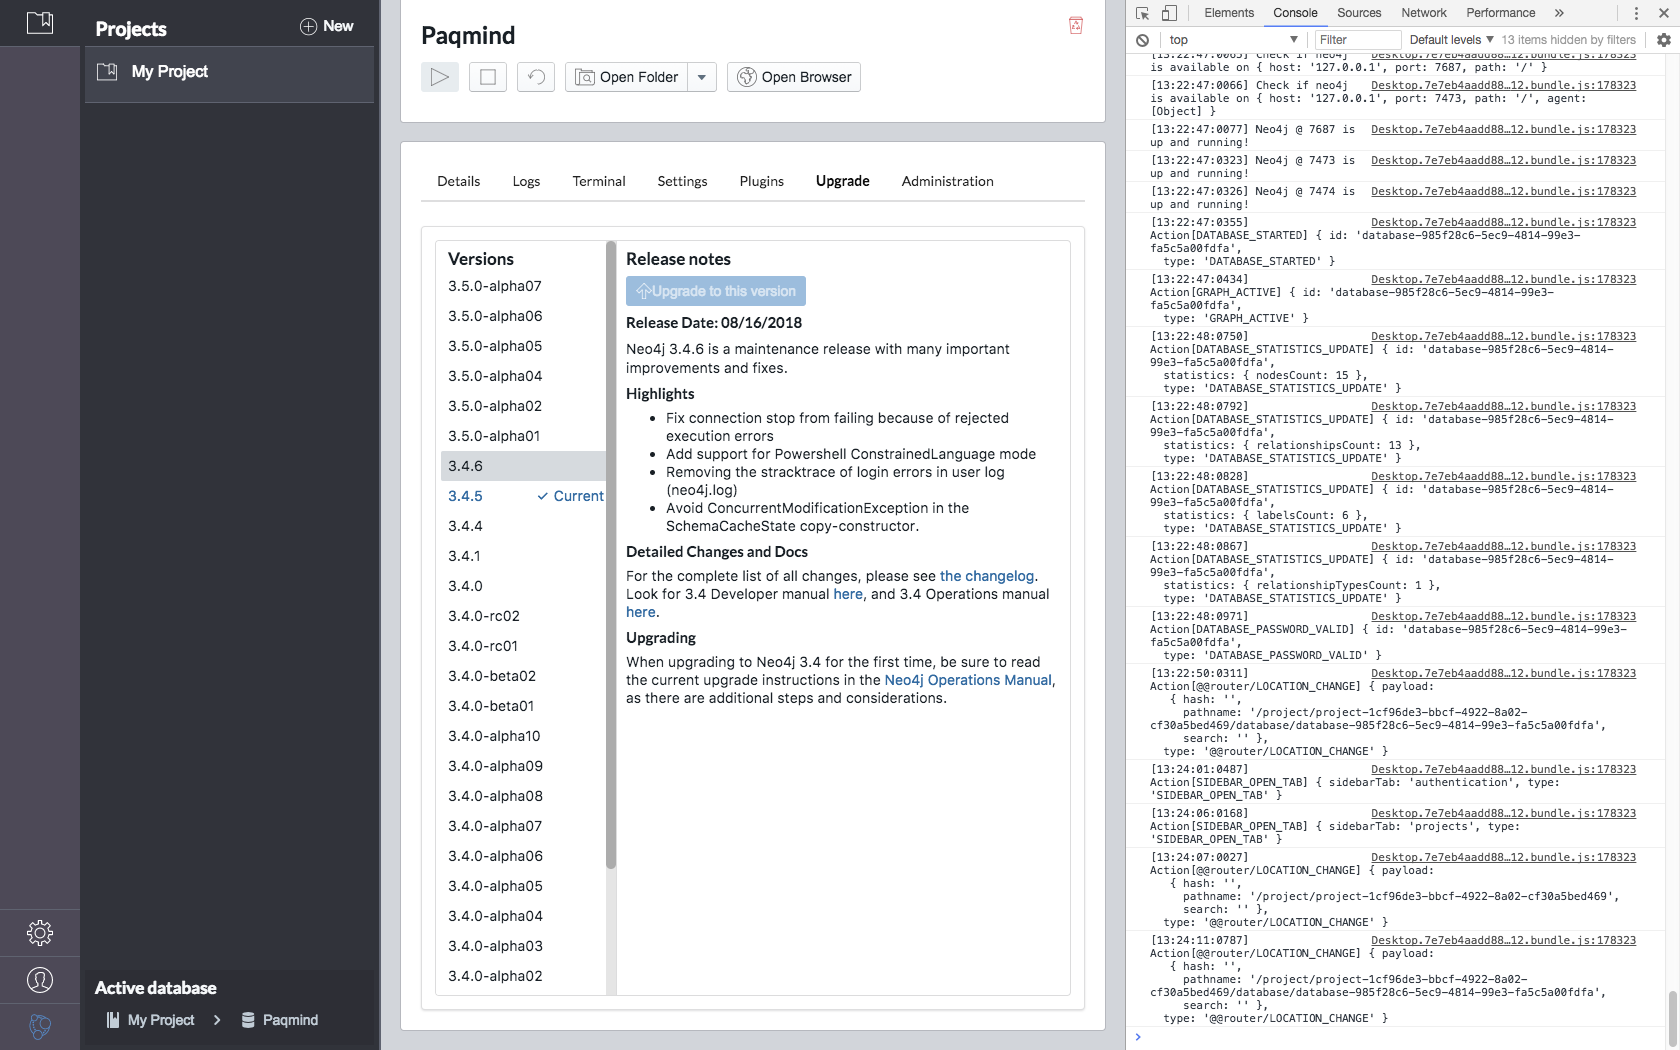Stop the Paqmind database
This screenshot has height=1050, width=1680.
click(x=488, y=77)
